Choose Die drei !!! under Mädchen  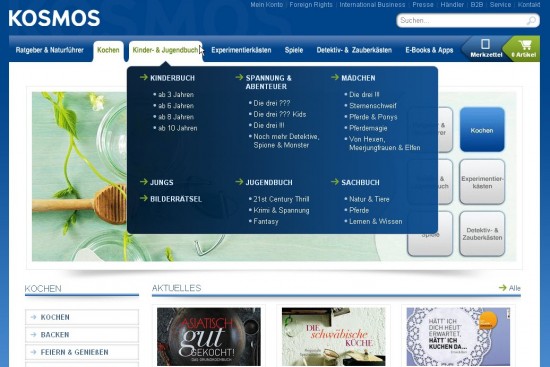point(364,94)
